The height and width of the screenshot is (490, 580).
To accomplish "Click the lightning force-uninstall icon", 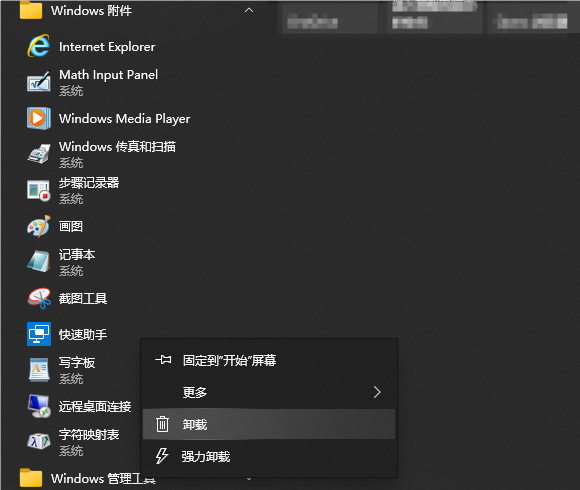I will point(162,456).
